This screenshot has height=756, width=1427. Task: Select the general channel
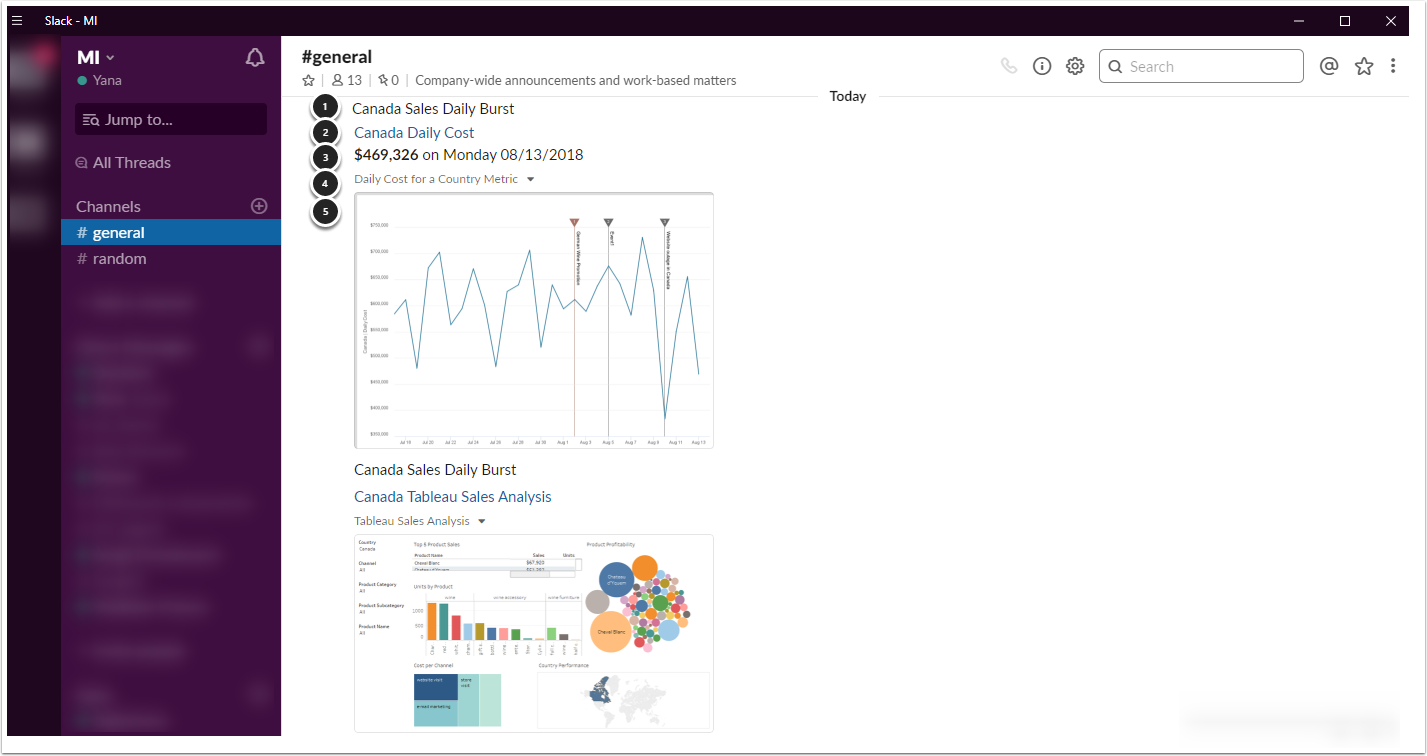point(118,233)
